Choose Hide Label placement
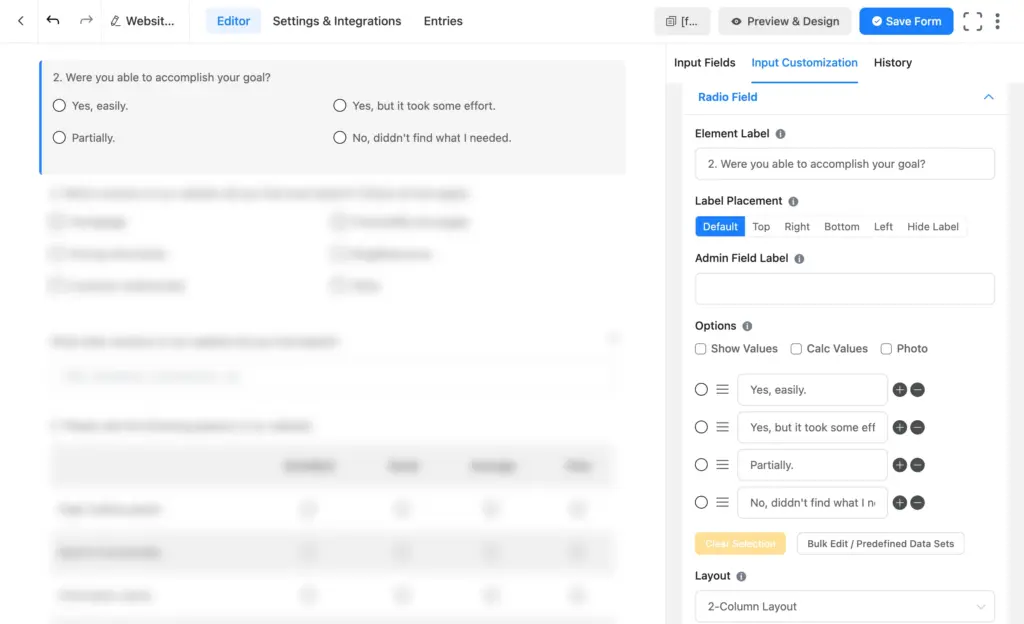Image resolution: width=1024 pixels, height=624 pixels. click(933, 226)
